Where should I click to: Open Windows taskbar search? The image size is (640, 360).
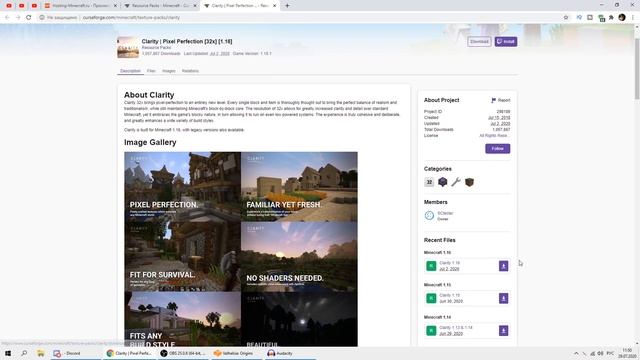click(x=24, y=353)
